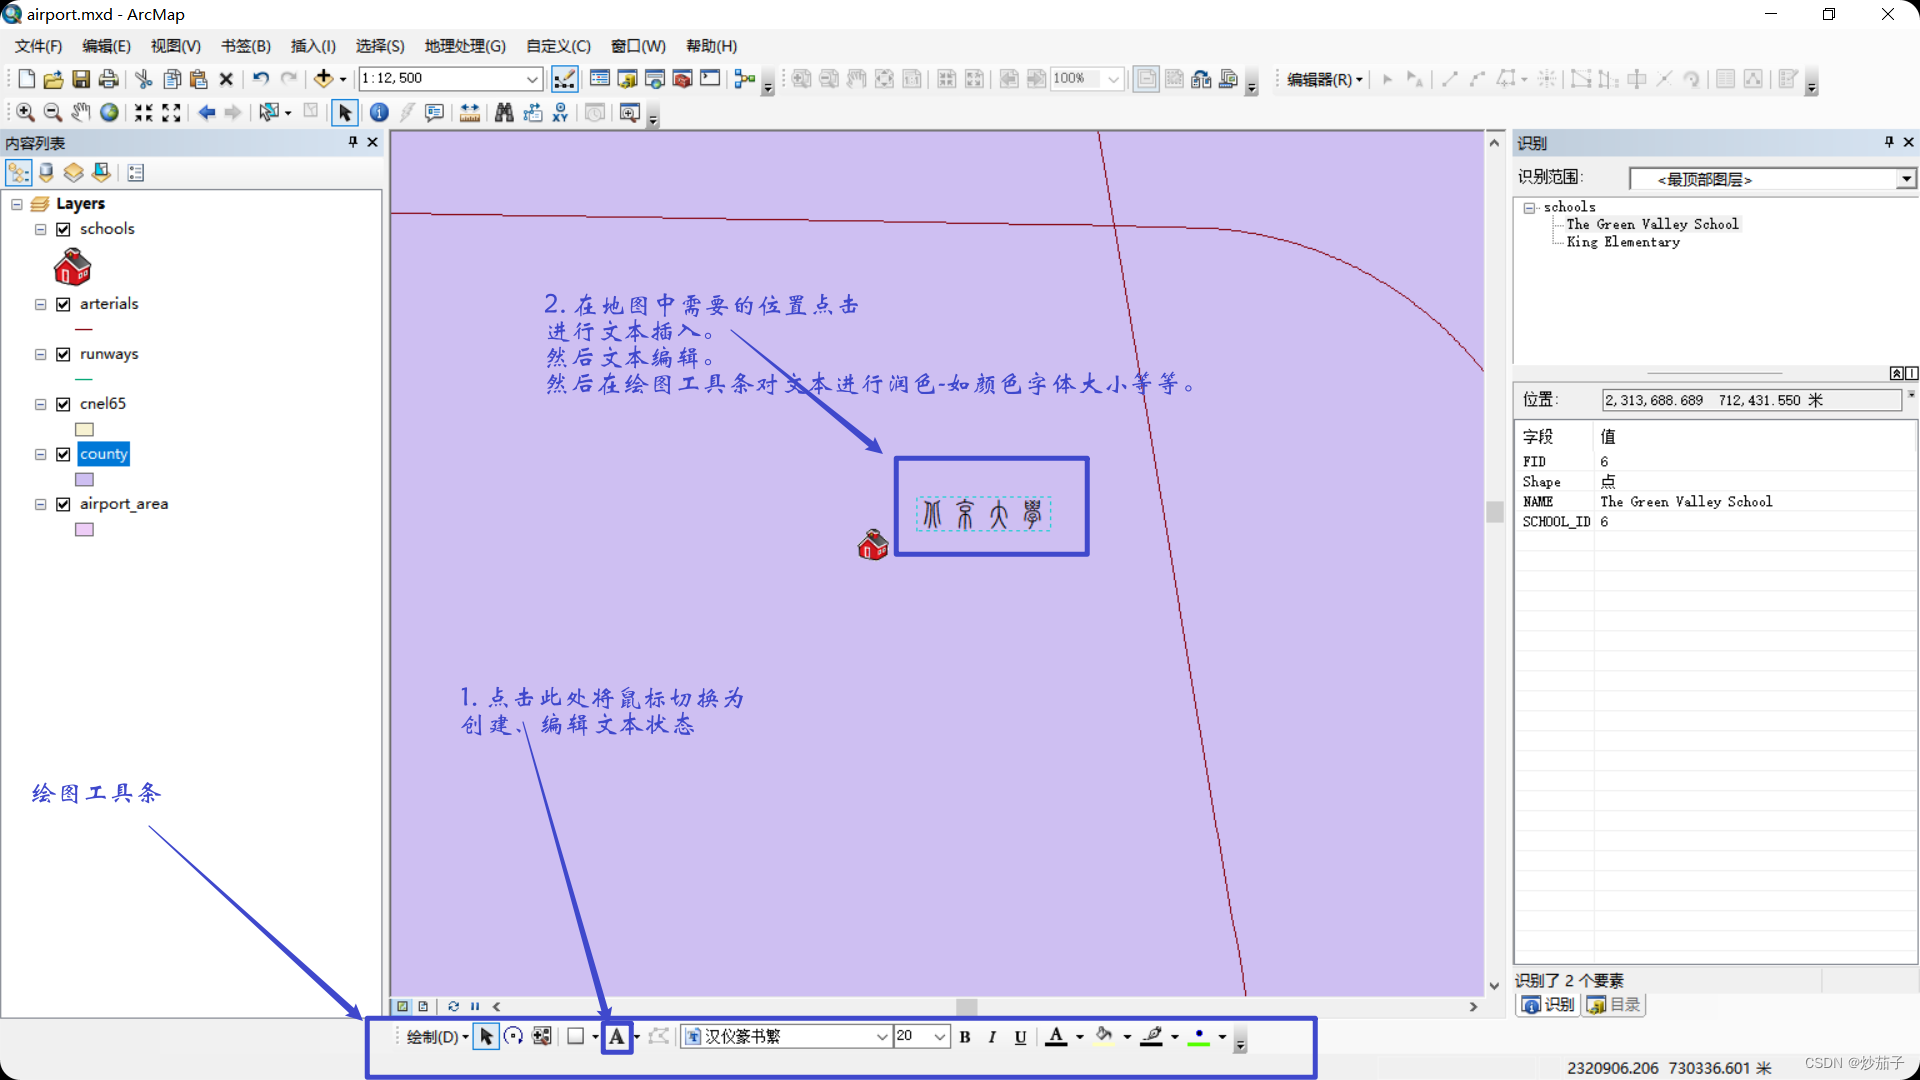Open the font name dropdown
This screenshot has width=1920, height=1080.
[x=881, y=1037]
